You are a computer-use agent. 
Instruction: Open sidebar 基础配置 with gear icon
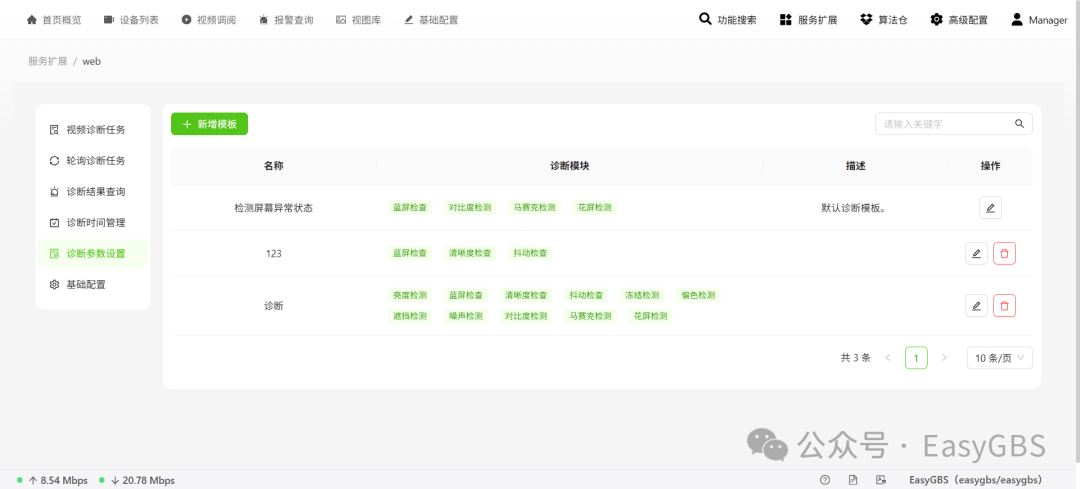[x=93, y=284]
